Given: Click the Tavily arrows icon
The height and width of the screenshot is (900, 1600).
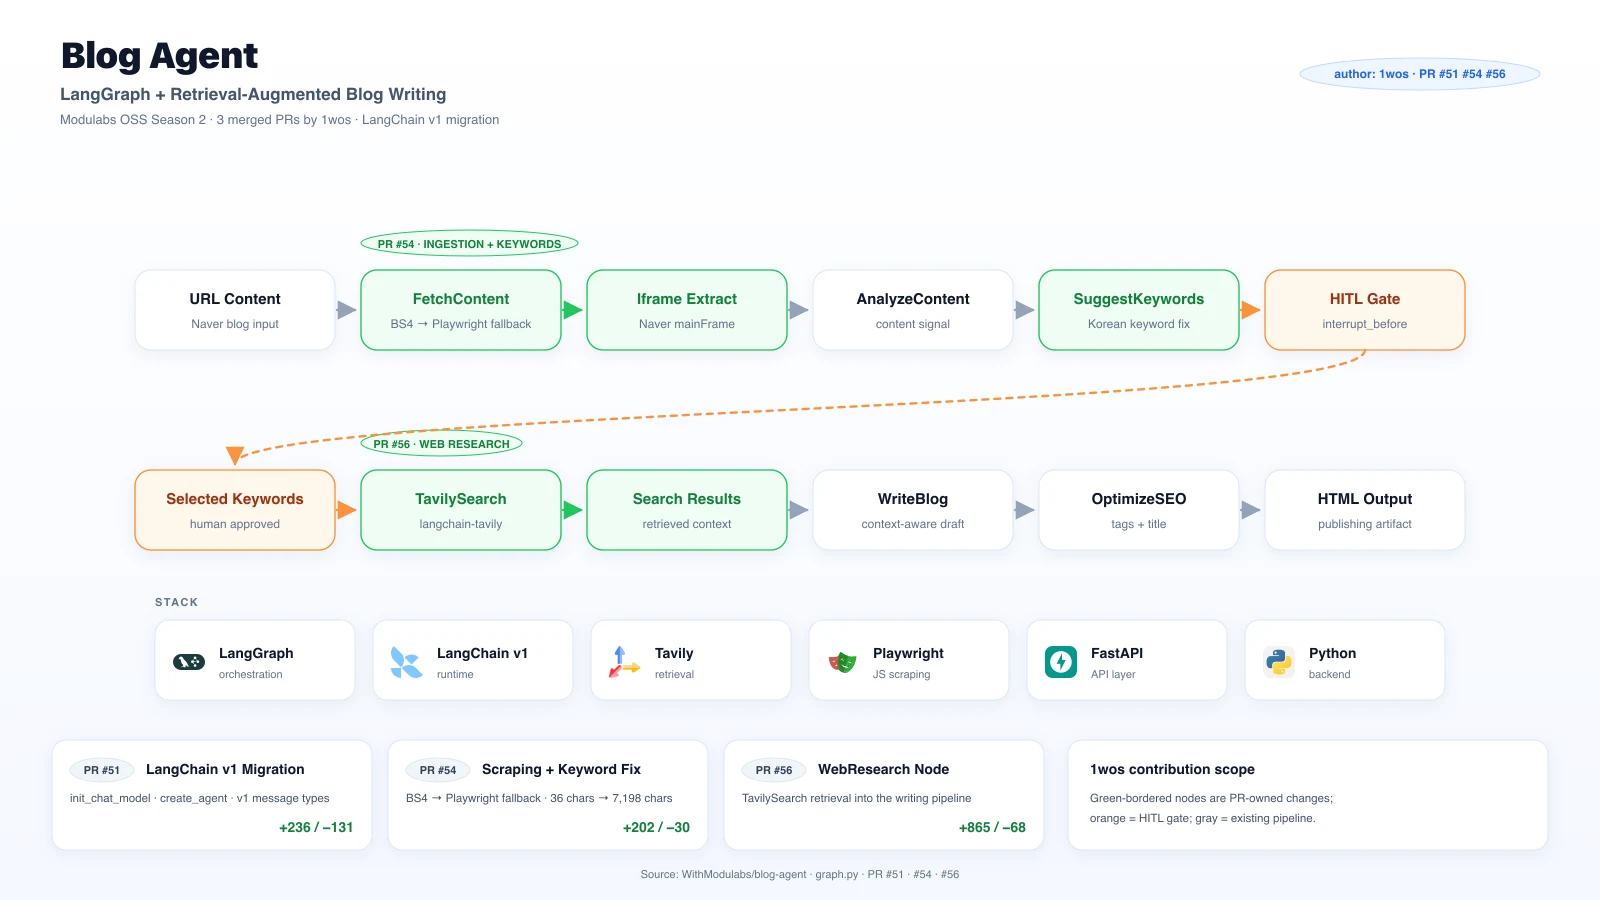Looking at the screenshot, I should click(624, 662).
